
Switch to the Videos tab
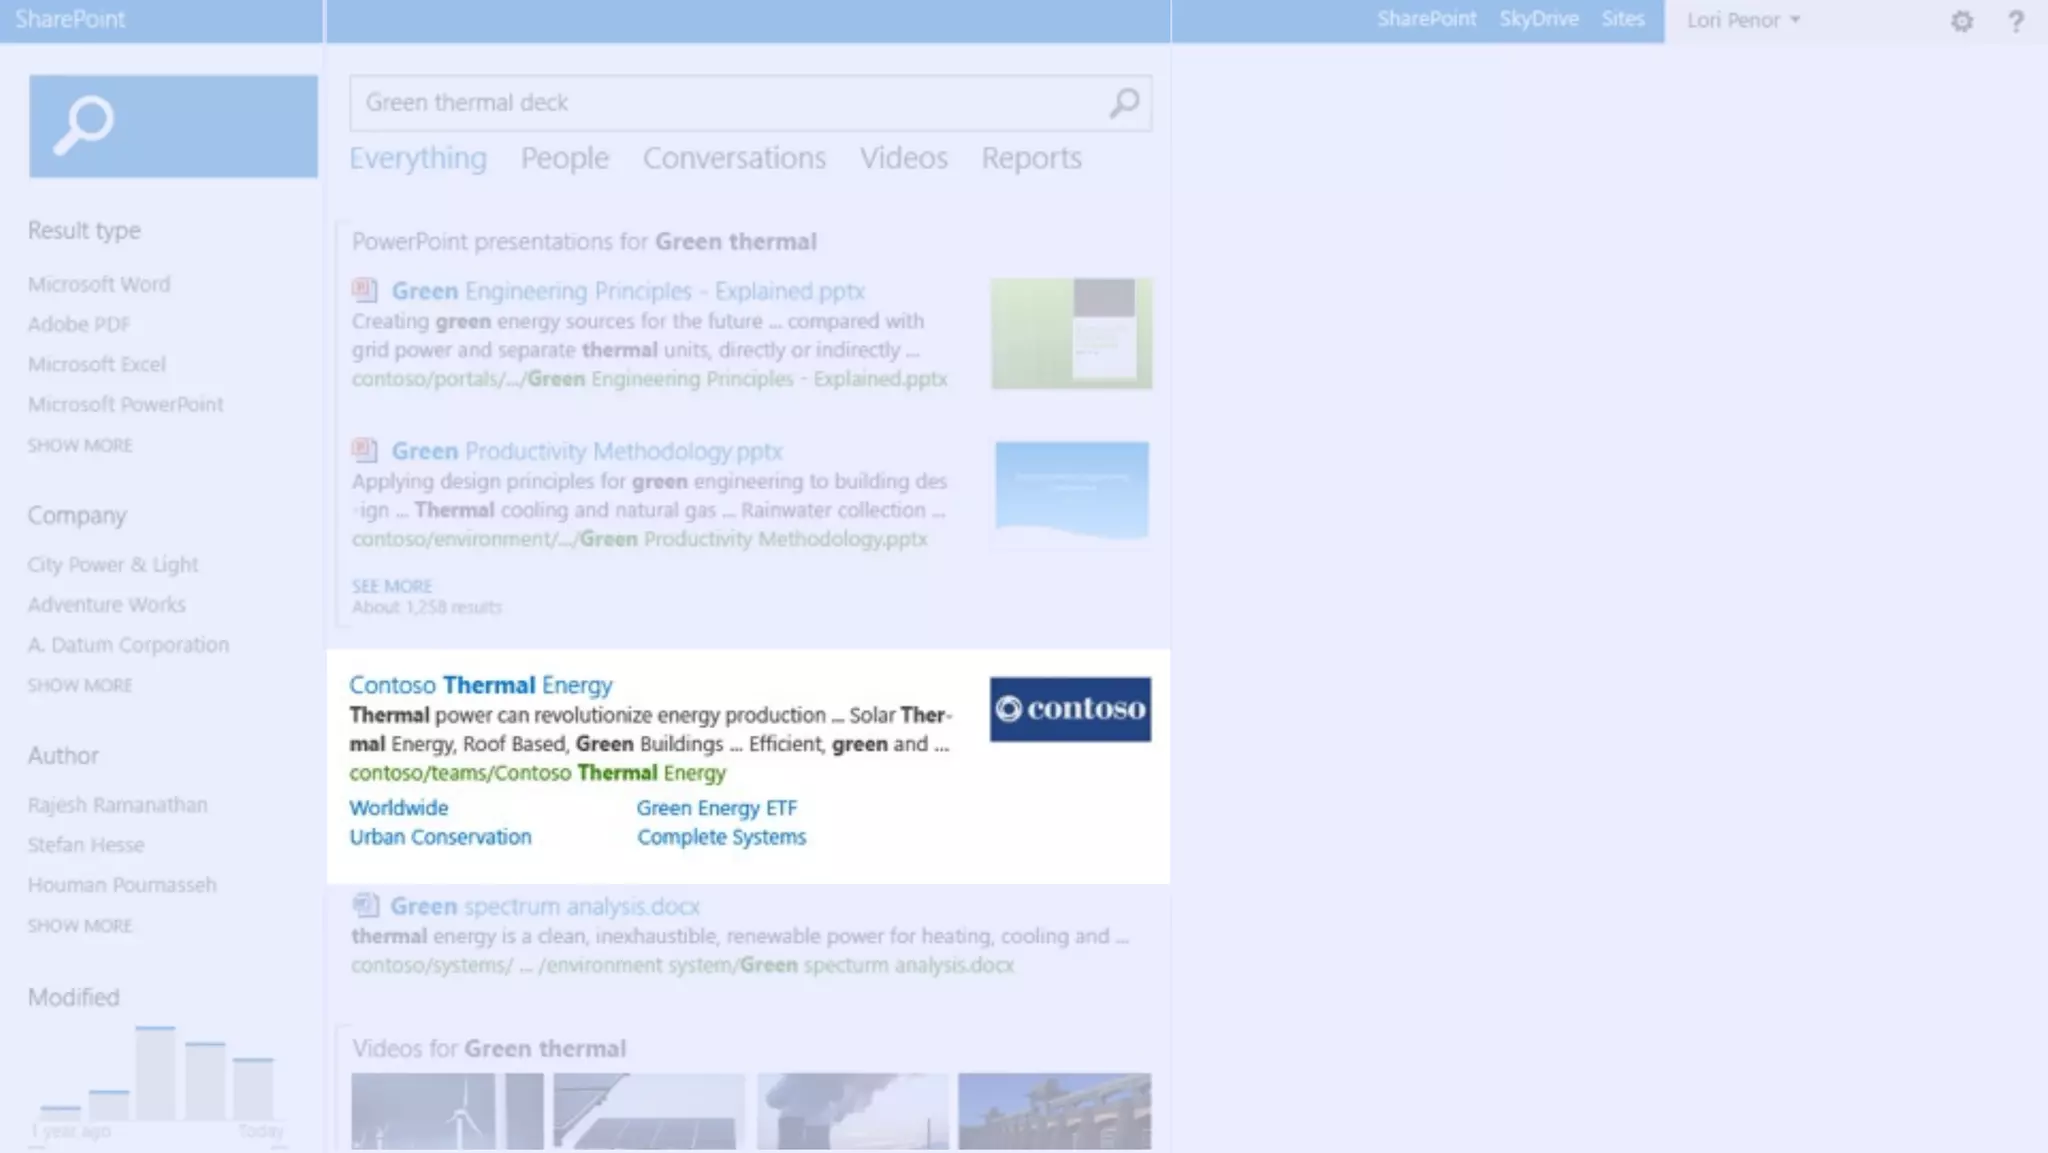pyautogui.click(x=903, y=158)
